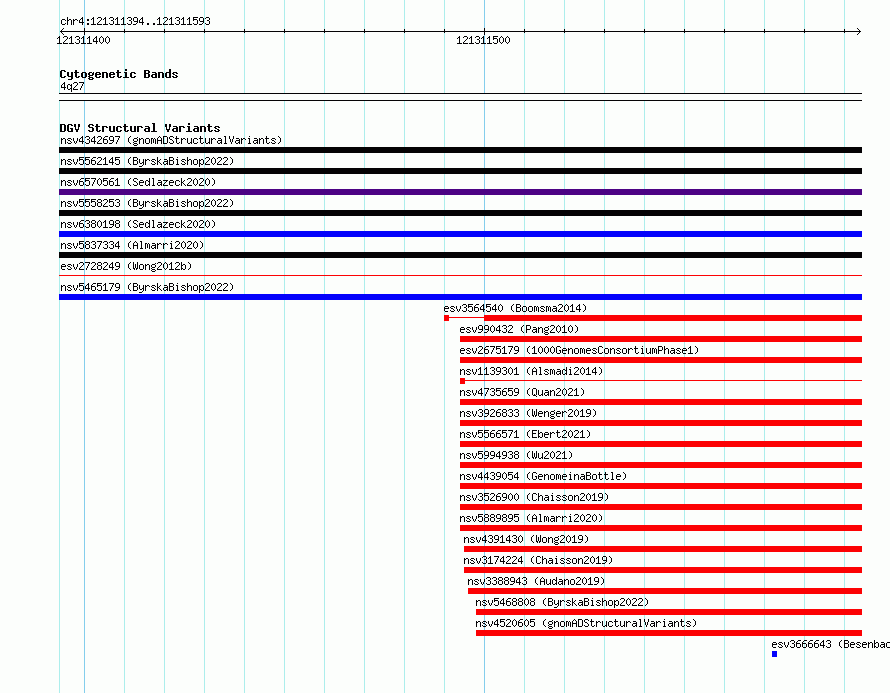Select esv2728249 (Wong2012b) label
The height and width of the screenshot is (693, 890).
[126, 266]
